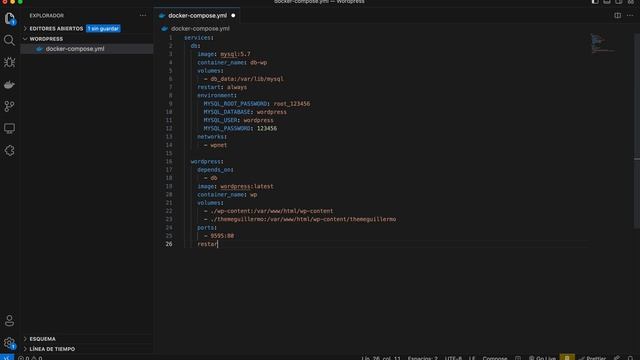This screenshot has height=360, width=640.
Task: Click 'environment:' key on line 8
Action: [217, 96]
